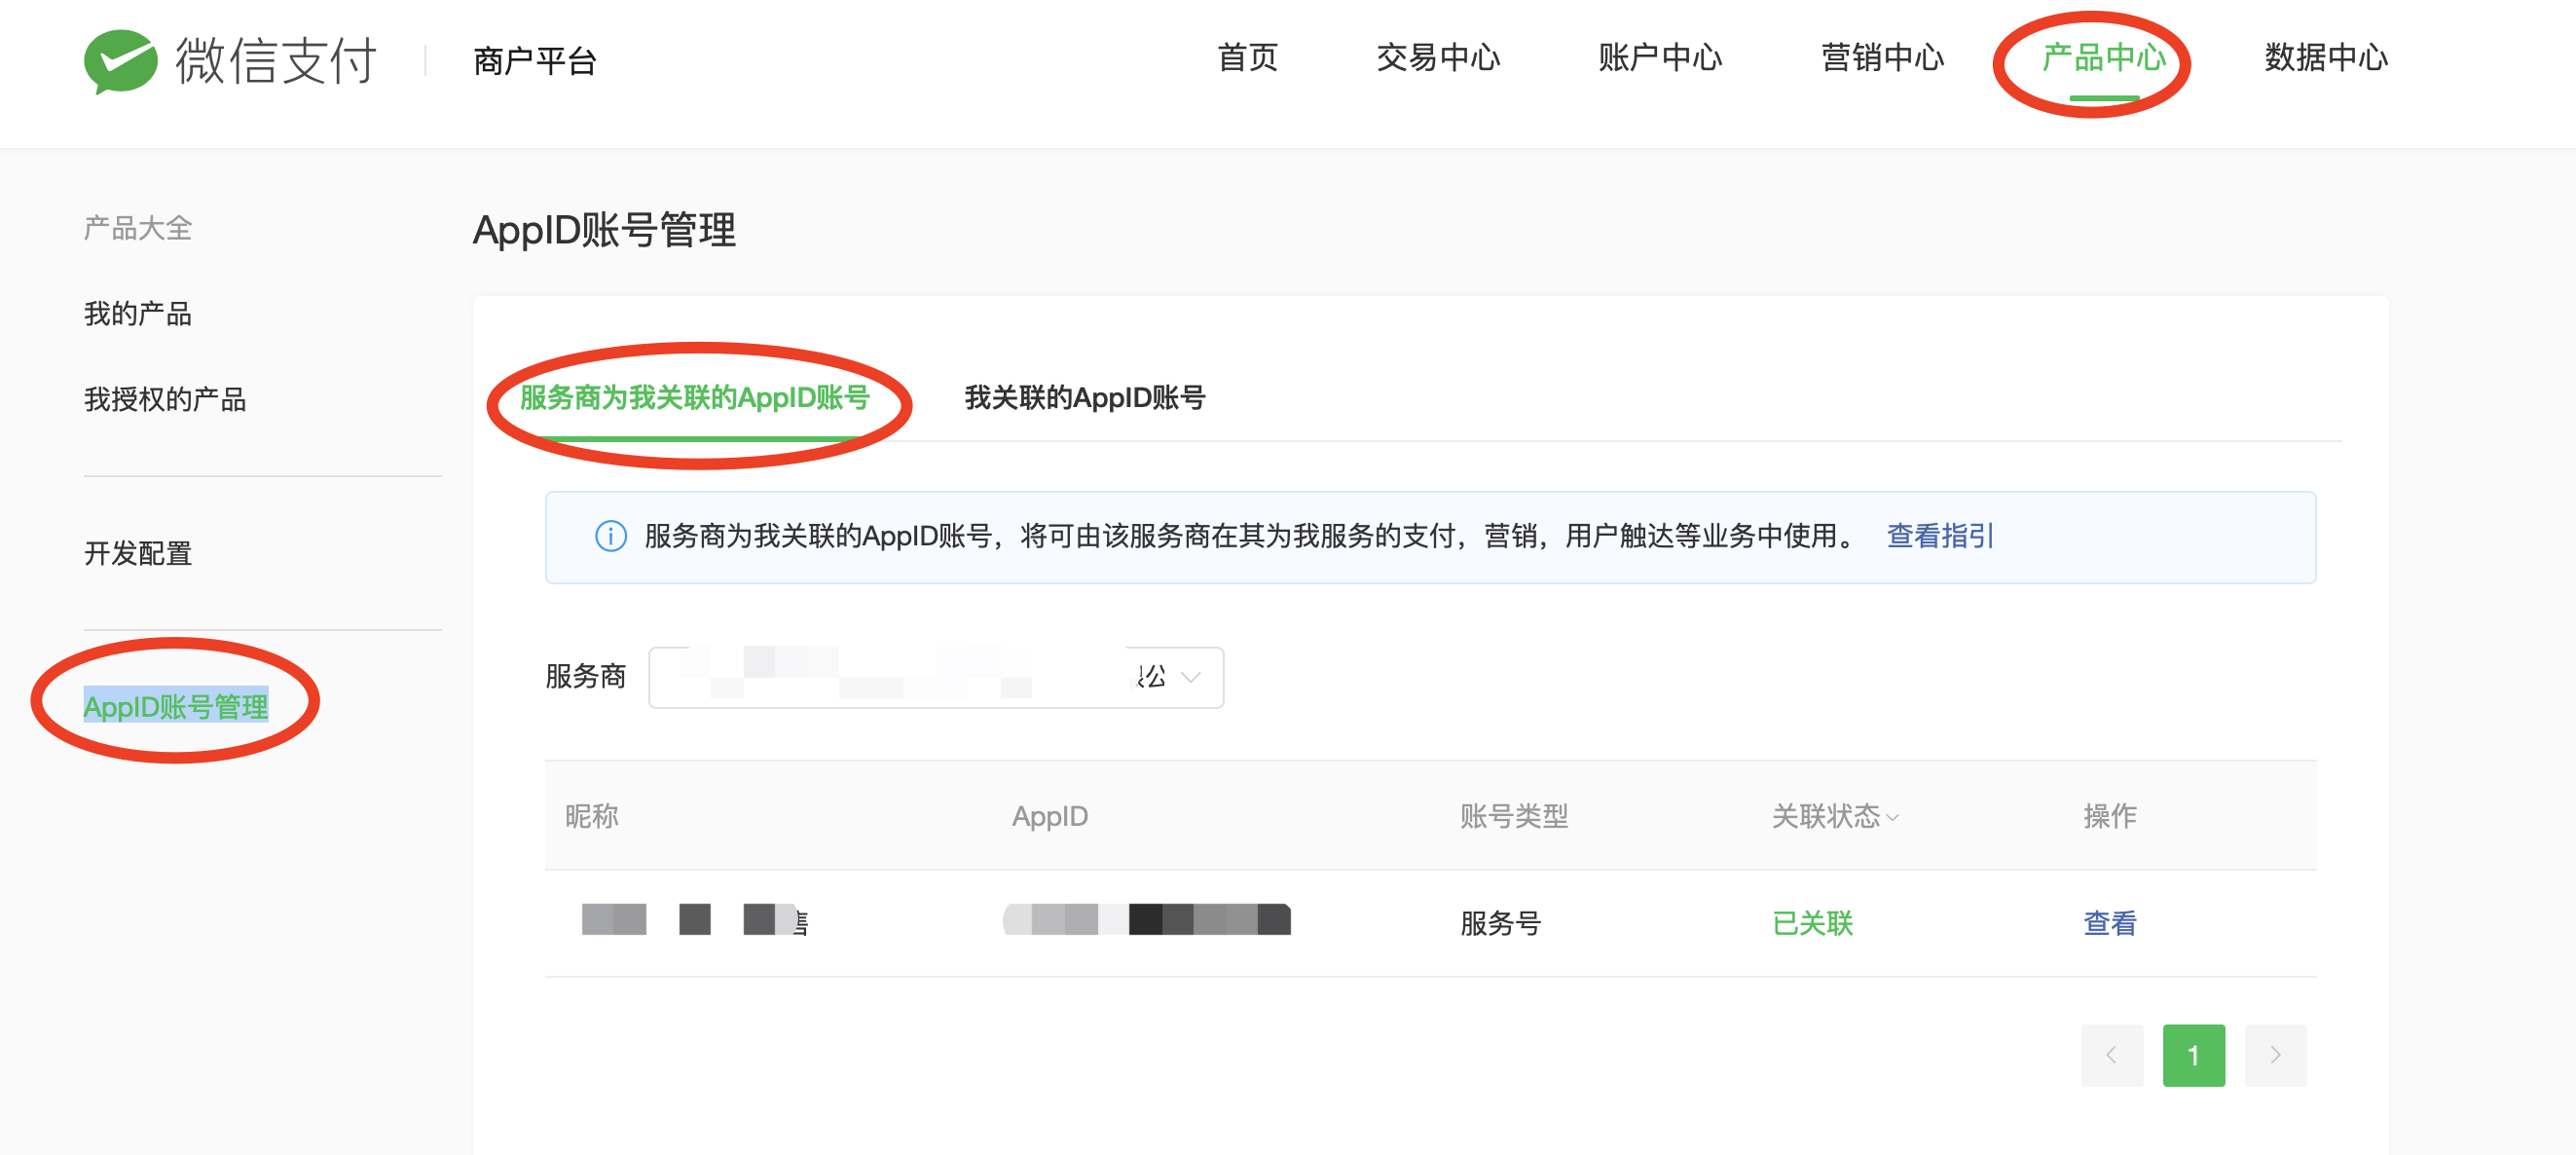Click 查看 in the 操作 column
2576x1155 pixels.
pos(2109,923)
